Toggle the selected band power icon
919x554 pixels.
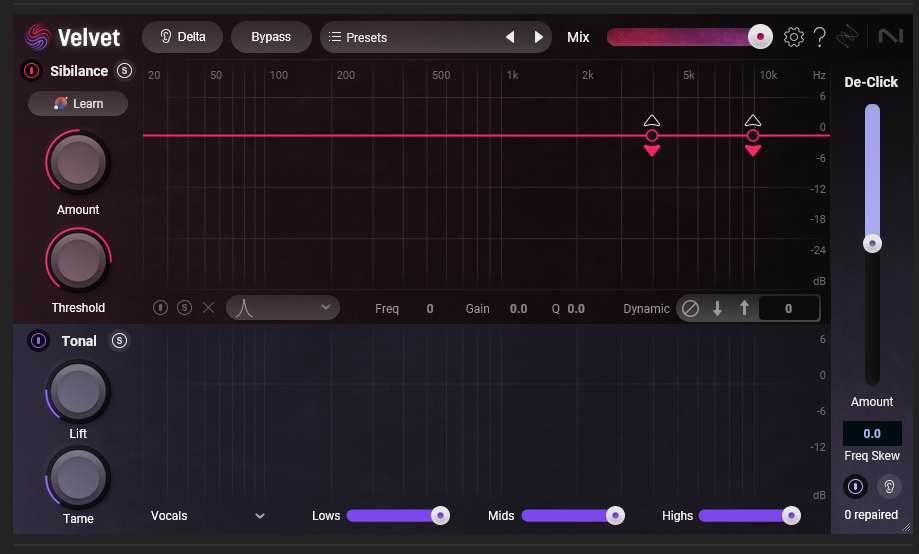[x=161, y=308]
